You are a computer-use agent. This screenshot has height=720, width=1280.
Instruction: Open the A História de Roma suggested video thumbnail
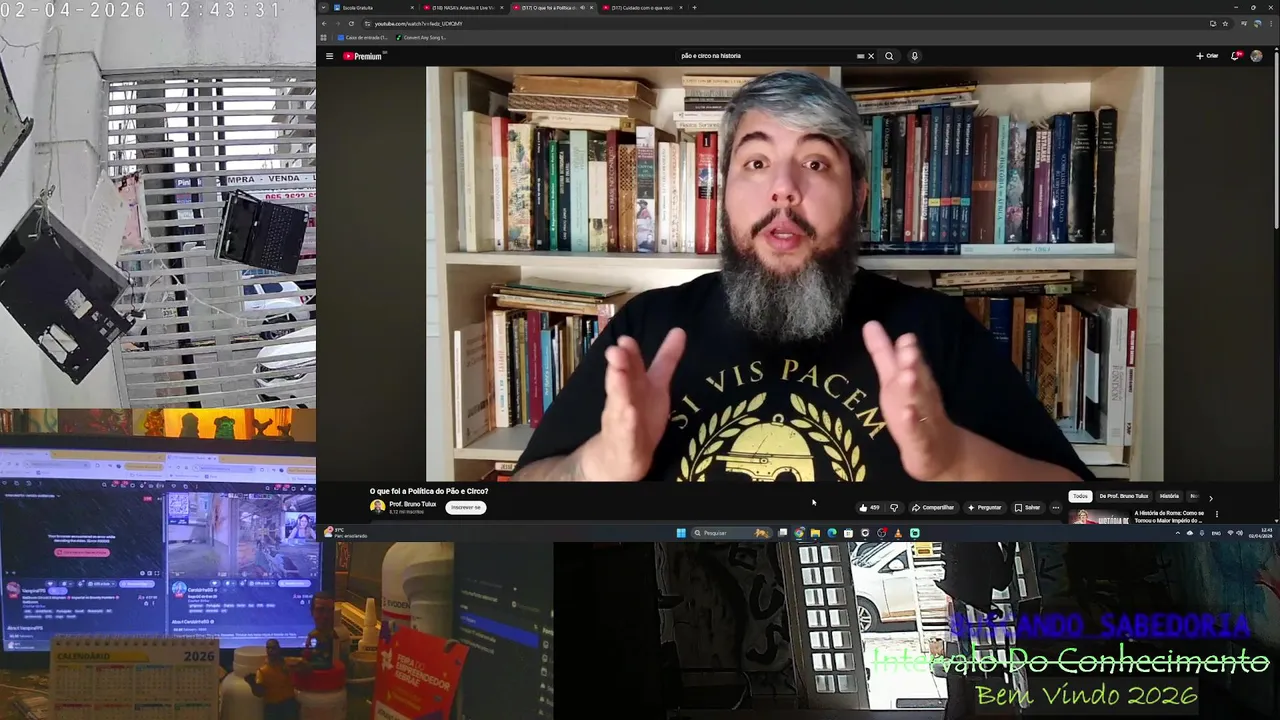tap(1099, 516)
